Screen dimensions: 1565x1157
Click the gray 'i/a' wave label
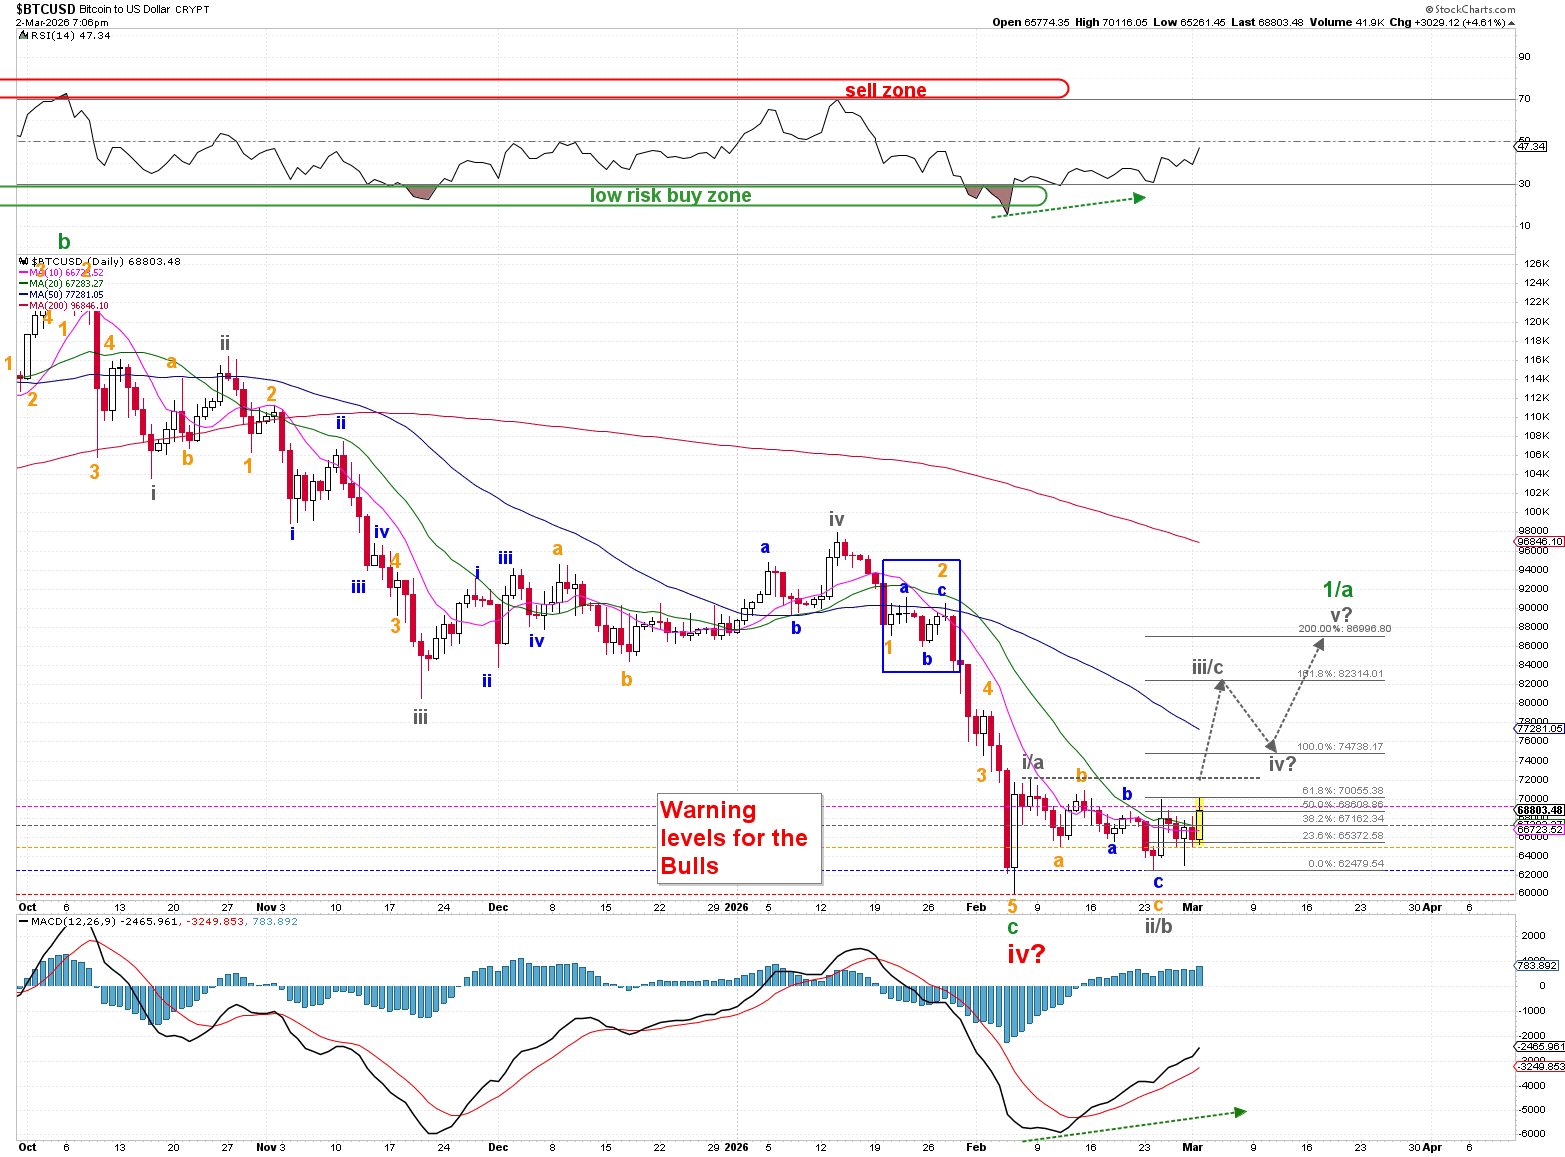point(1033,763)
